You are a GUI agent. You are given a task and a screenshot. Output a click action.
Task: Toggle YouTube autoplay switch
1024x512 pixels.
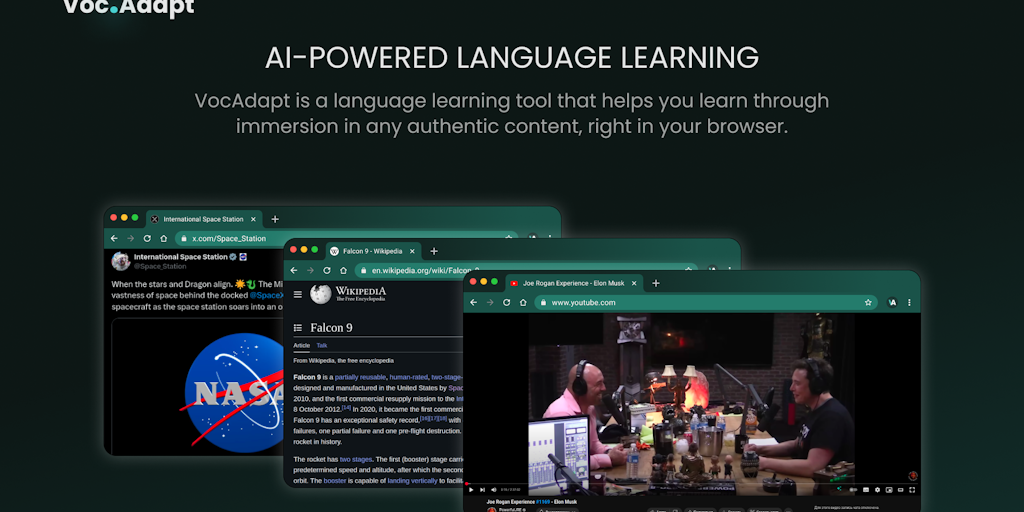[x=853, y=490]
